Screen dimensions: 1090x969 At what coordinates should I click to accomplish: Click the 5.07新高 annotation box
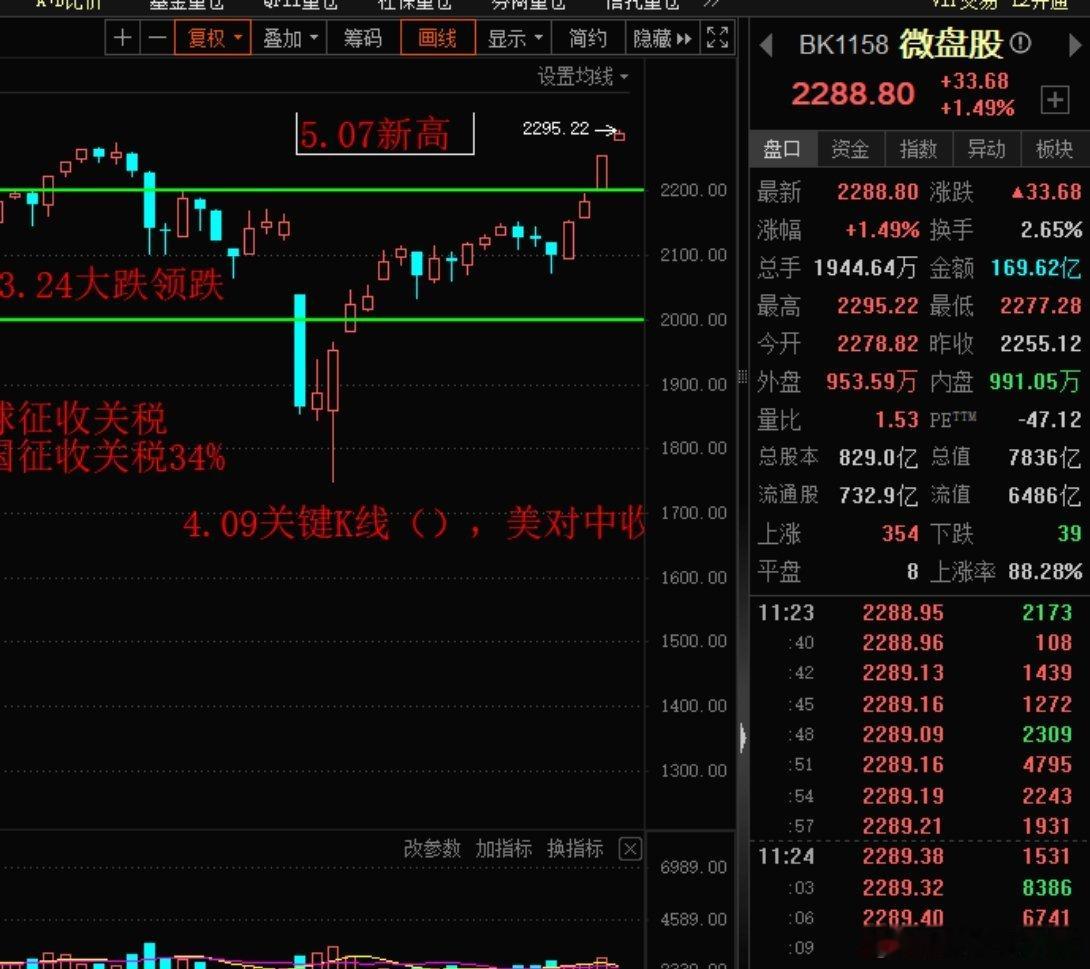385,133
